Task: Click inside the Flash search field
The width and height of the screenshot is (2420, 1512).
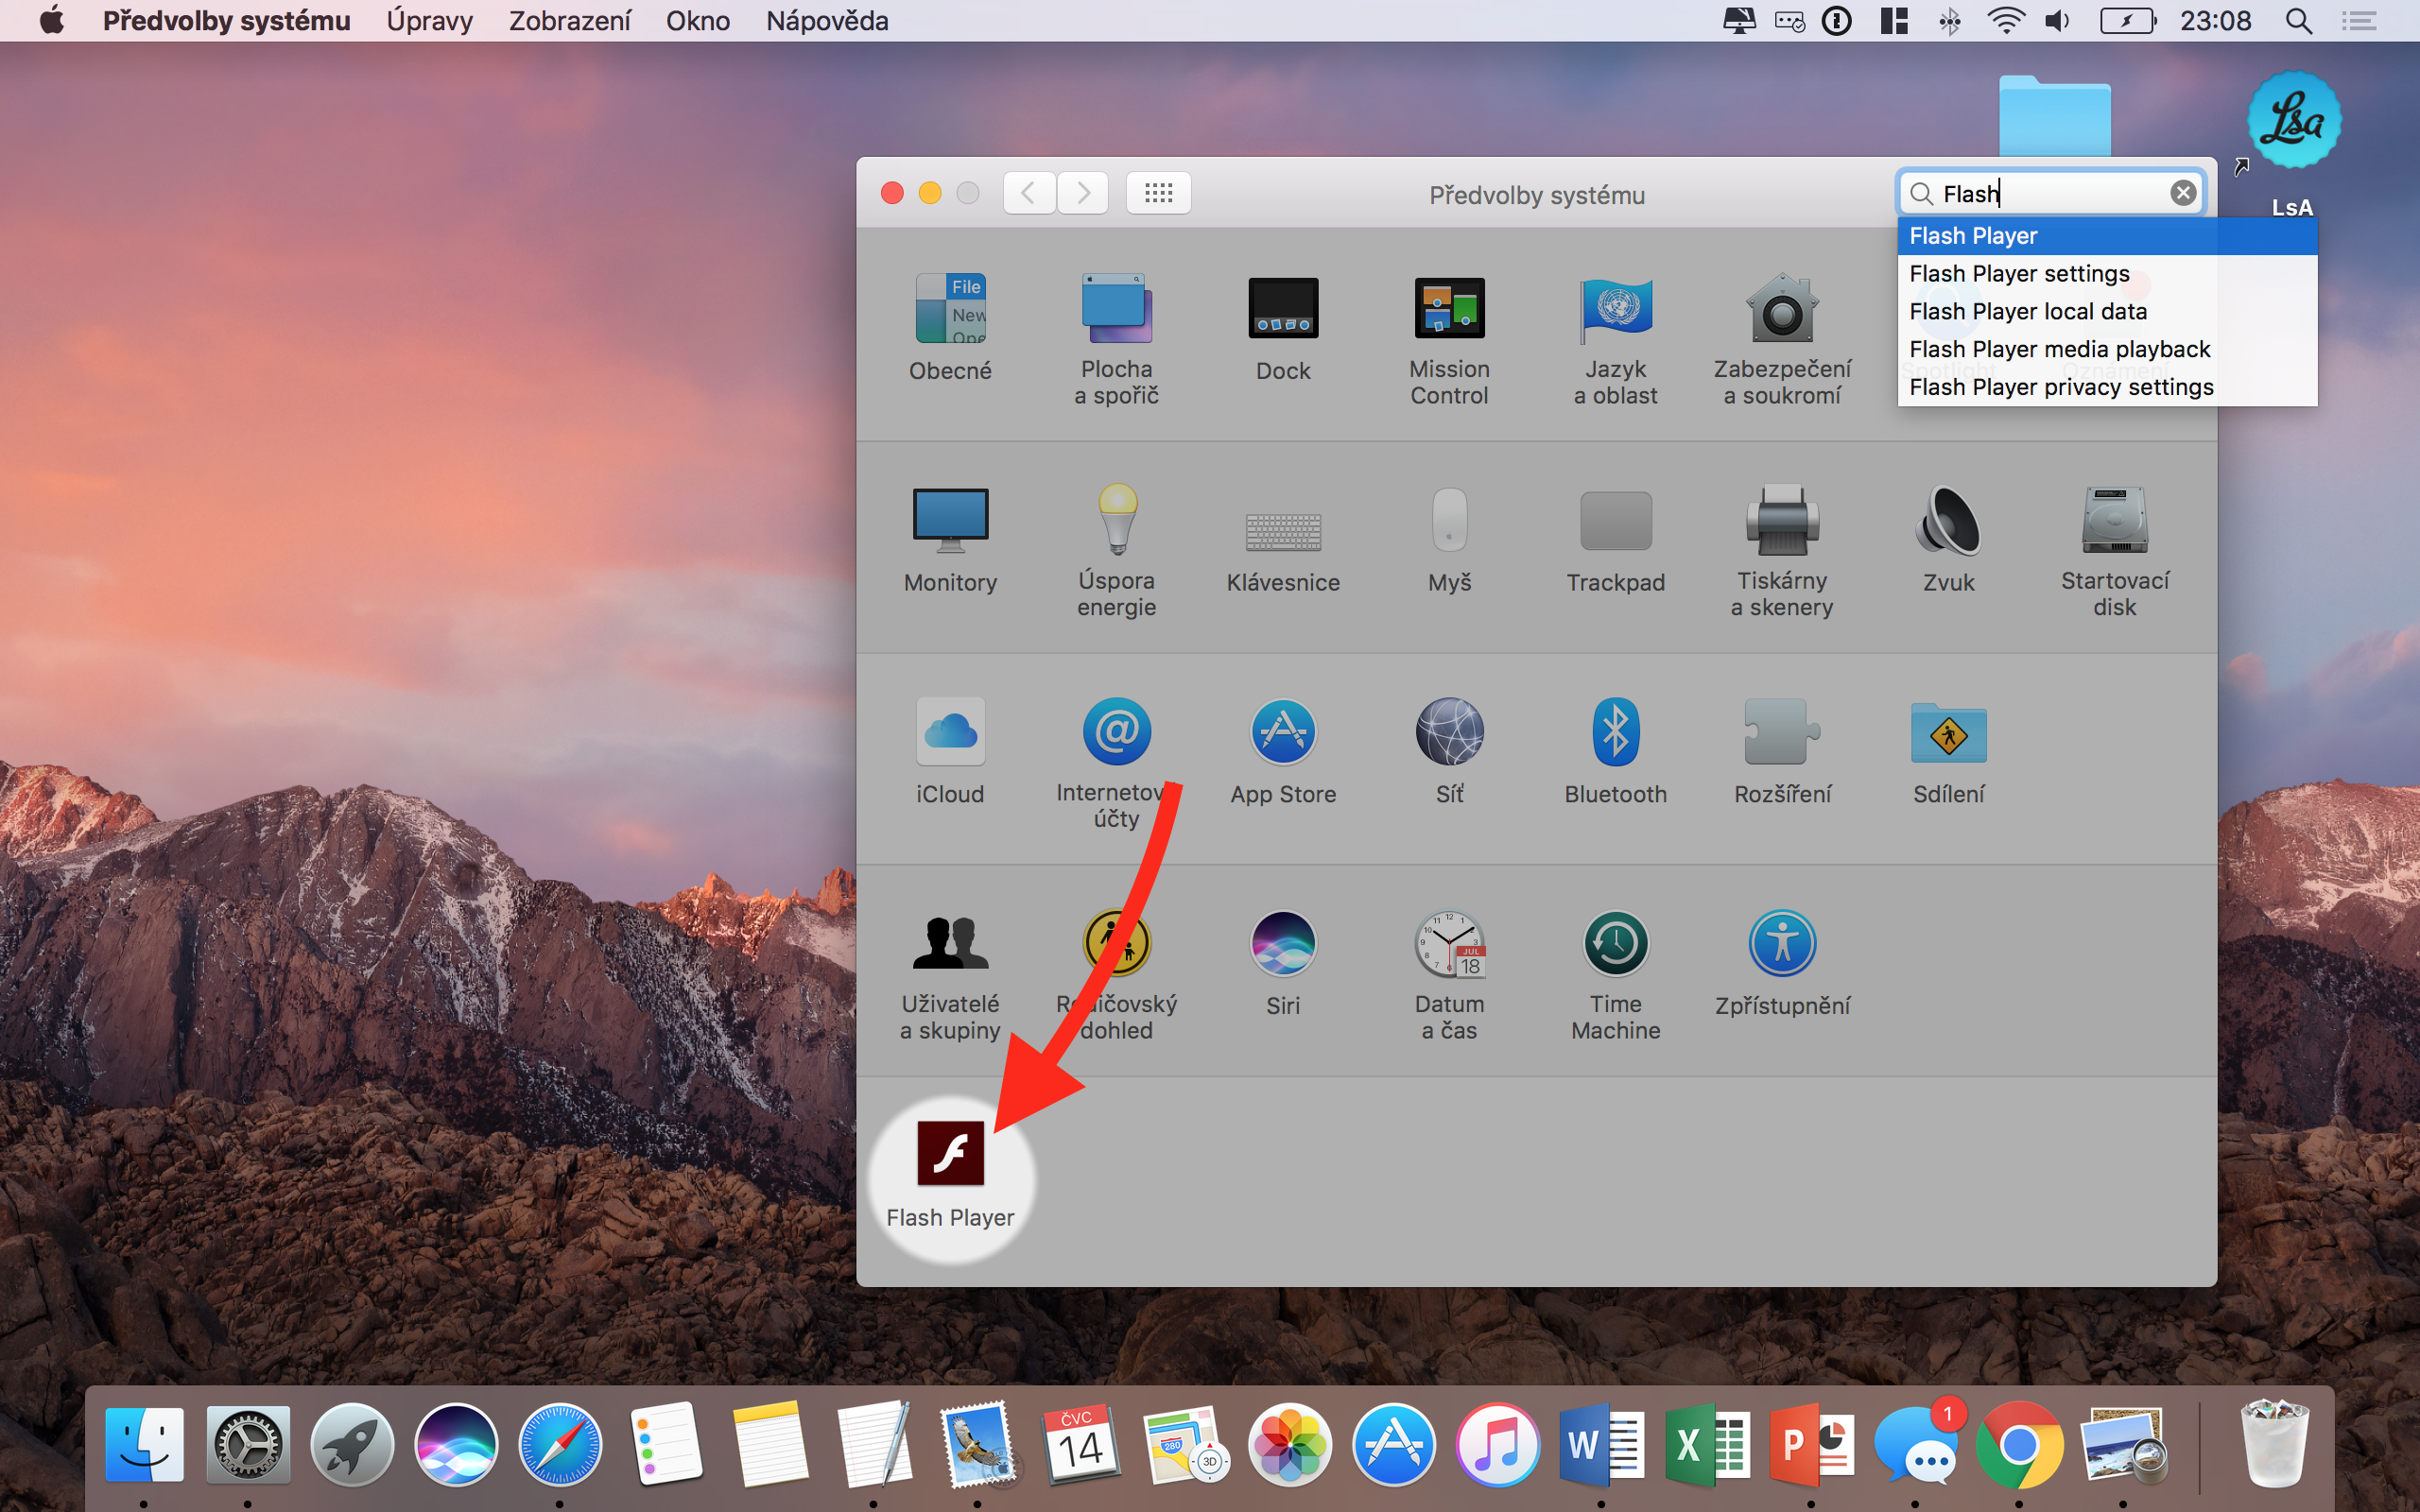Action: (x=2060, y=193)
